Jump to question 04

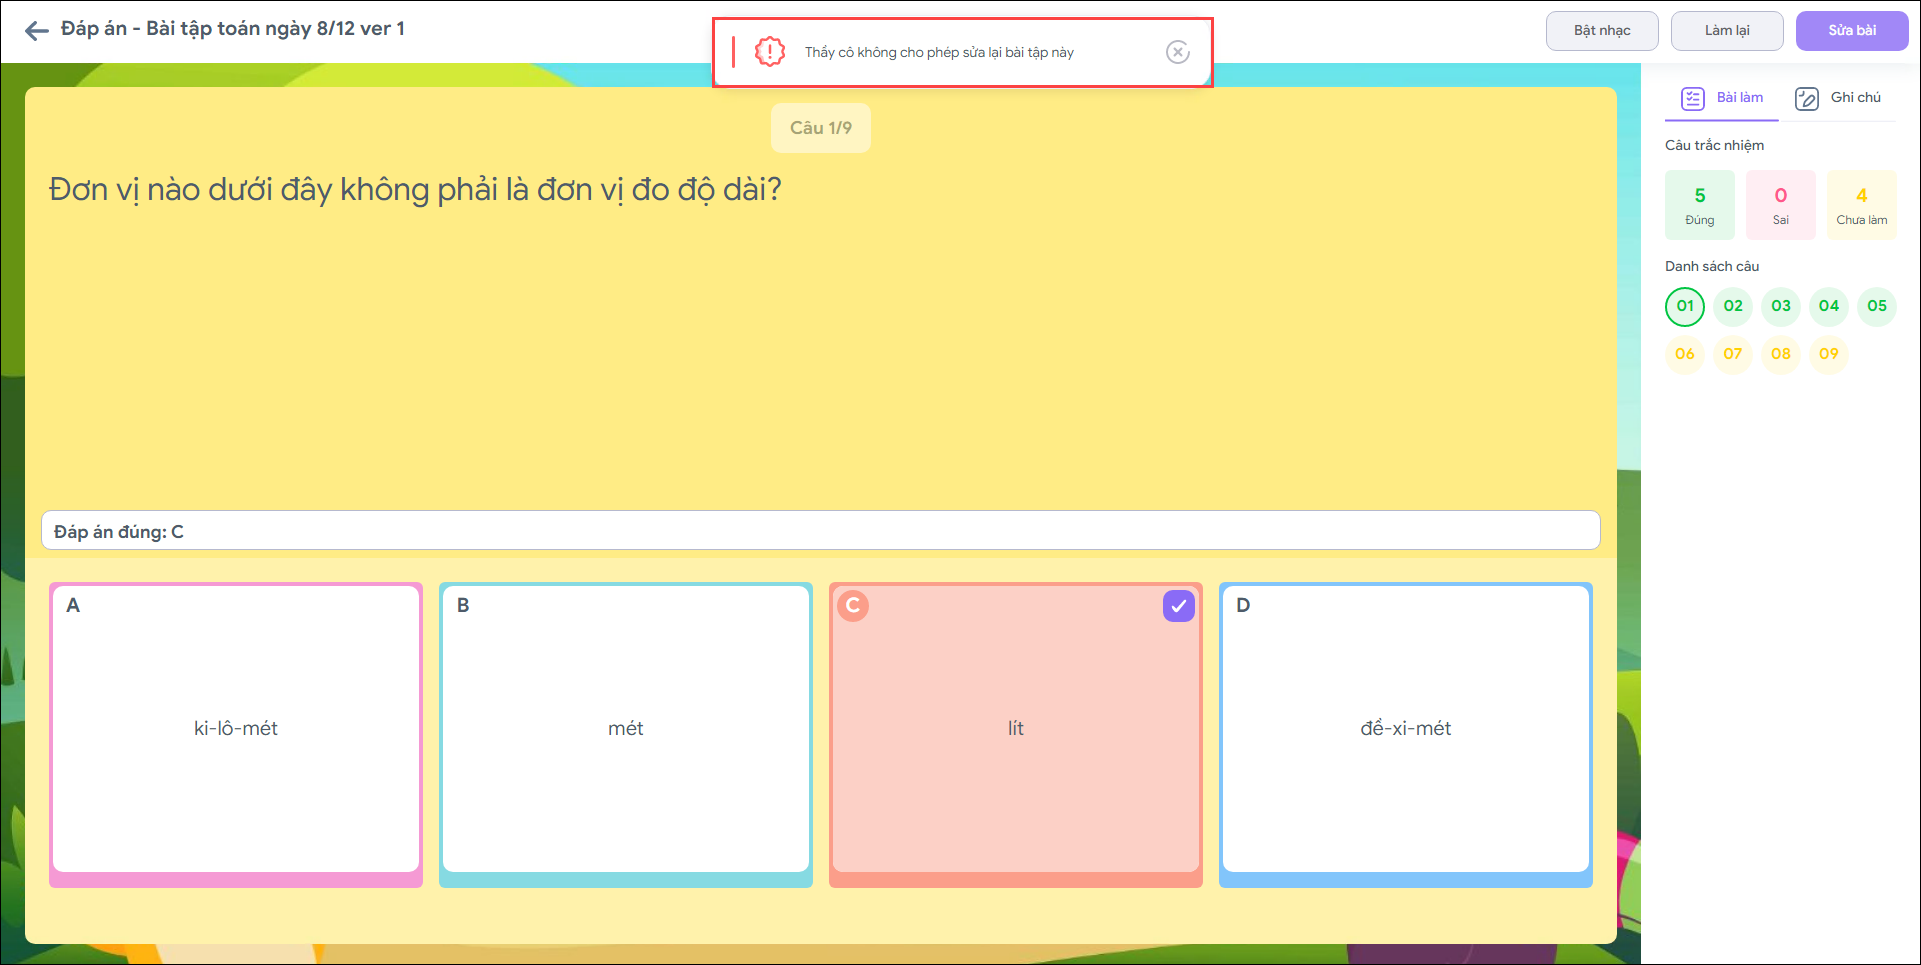click(1829, 306)
